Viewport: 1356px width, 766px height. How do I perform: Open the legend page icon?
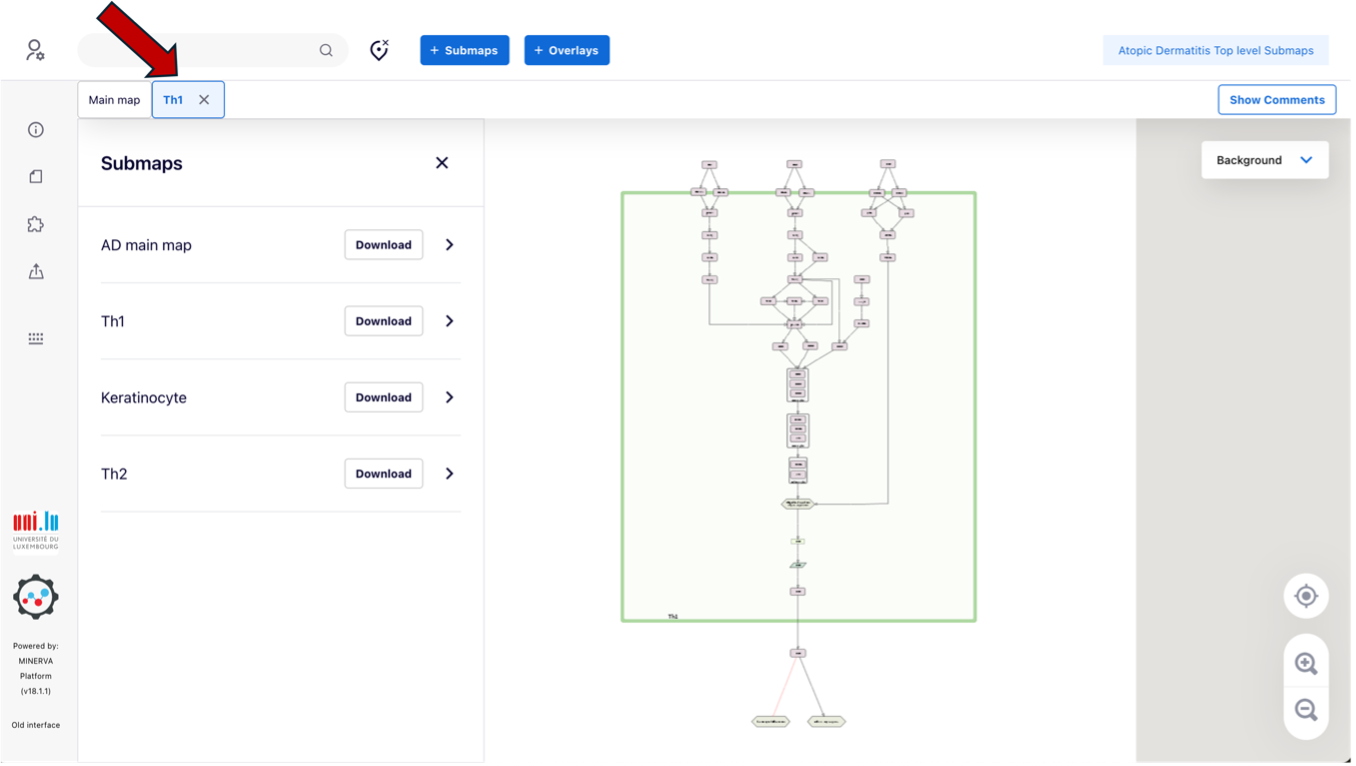click(x=36, y=177)
